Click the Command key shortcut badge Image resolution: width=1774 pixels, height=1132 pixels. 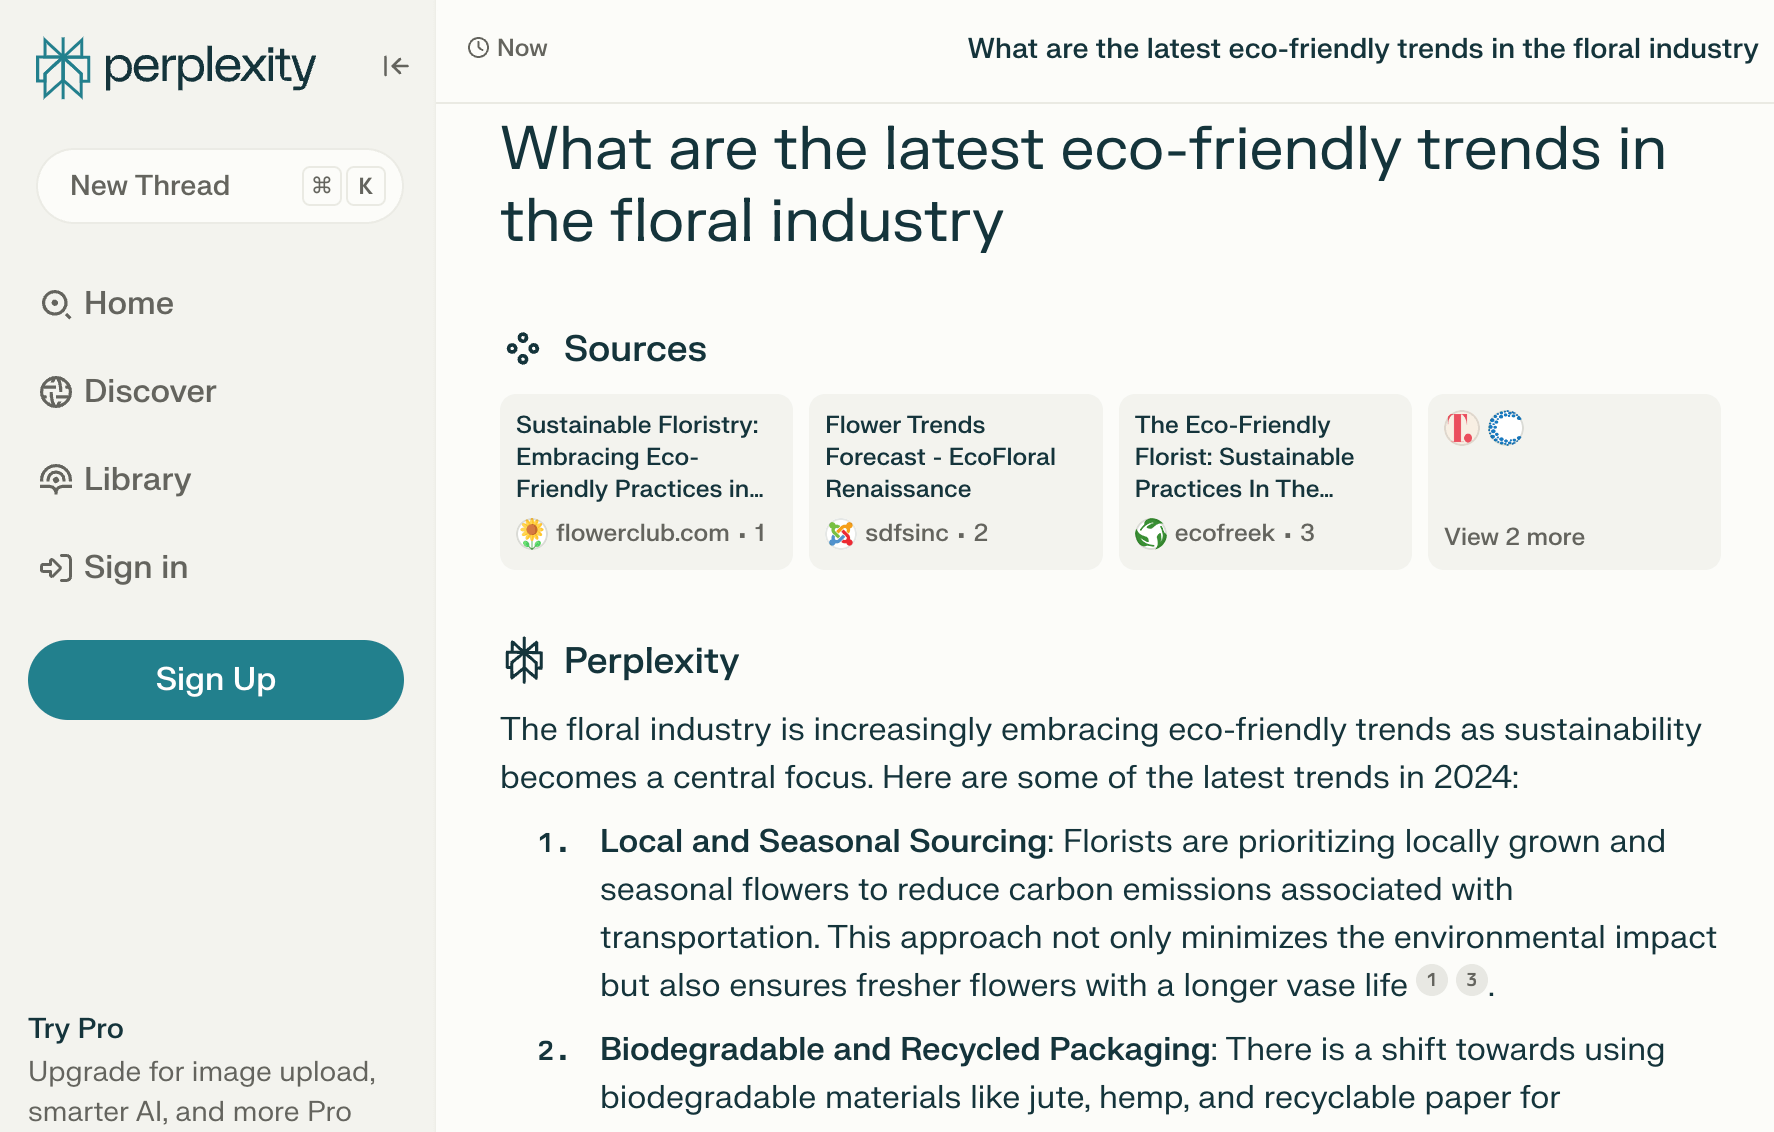coord(322,186)
